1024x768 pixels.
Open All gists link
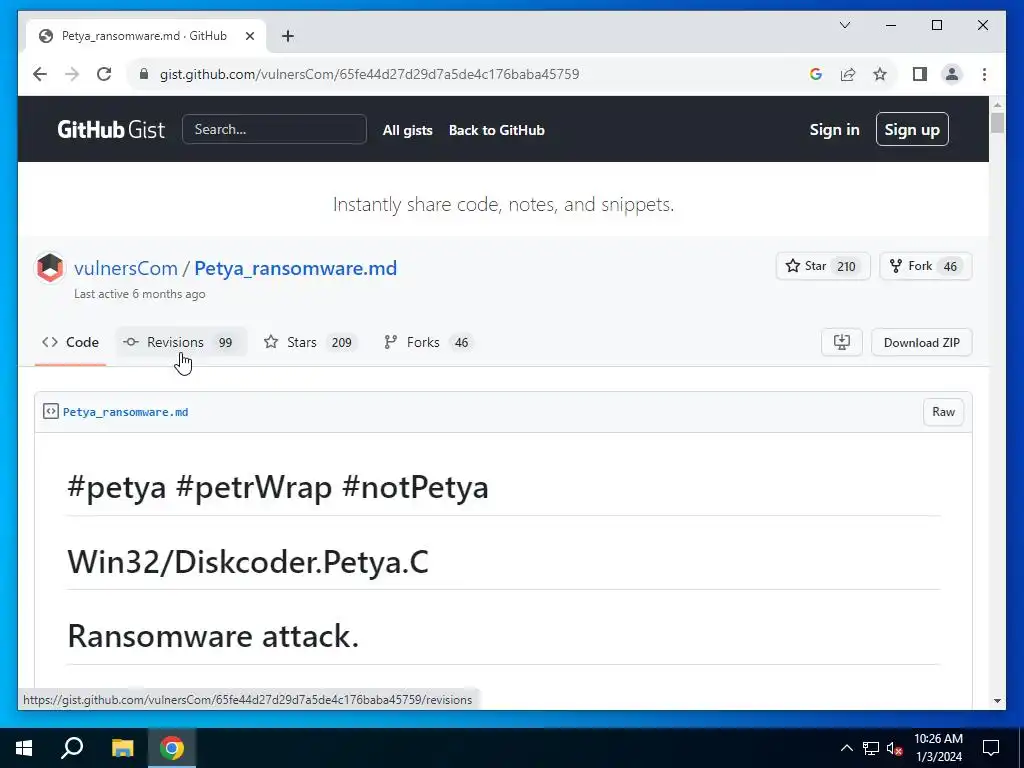(x=408, y=130)
